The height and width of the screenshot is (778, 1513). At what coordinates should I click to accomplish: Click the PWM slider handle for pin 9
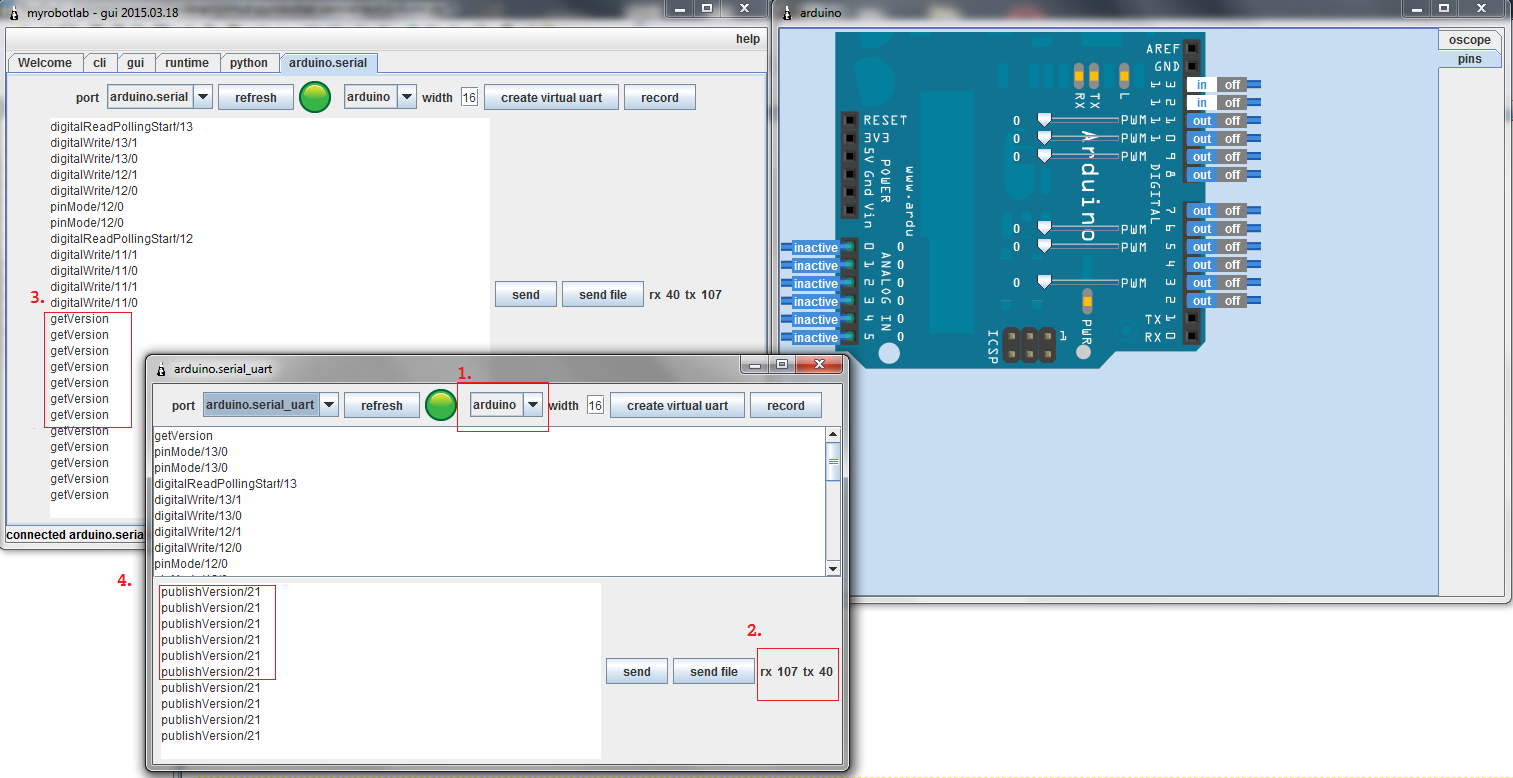tap(1045, 156)
